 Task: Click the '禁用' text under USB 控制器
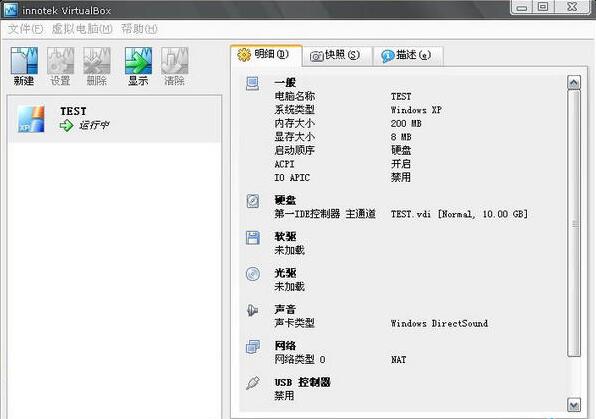[284, 396]
